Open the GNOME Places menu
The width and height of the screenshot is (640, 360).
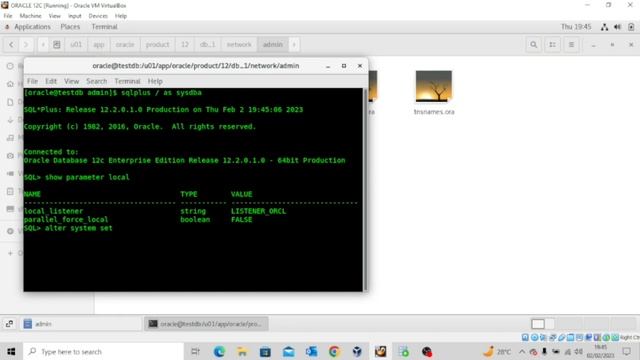(x=70, y=27)
